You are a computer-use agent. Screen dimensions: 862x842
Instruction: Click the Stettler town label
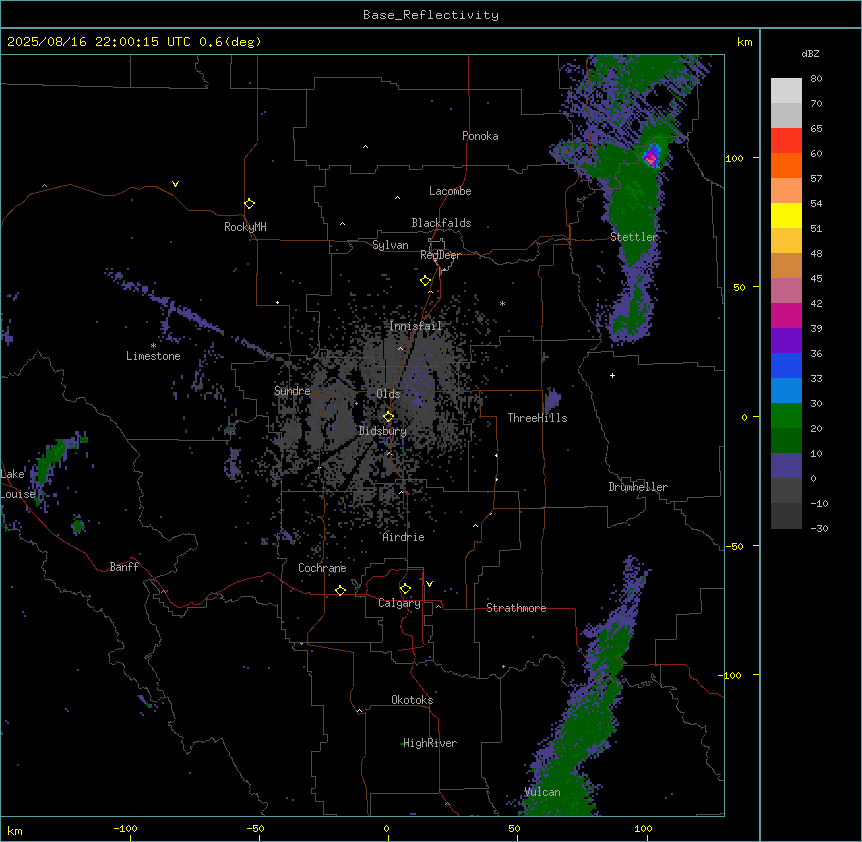point(634,237)
